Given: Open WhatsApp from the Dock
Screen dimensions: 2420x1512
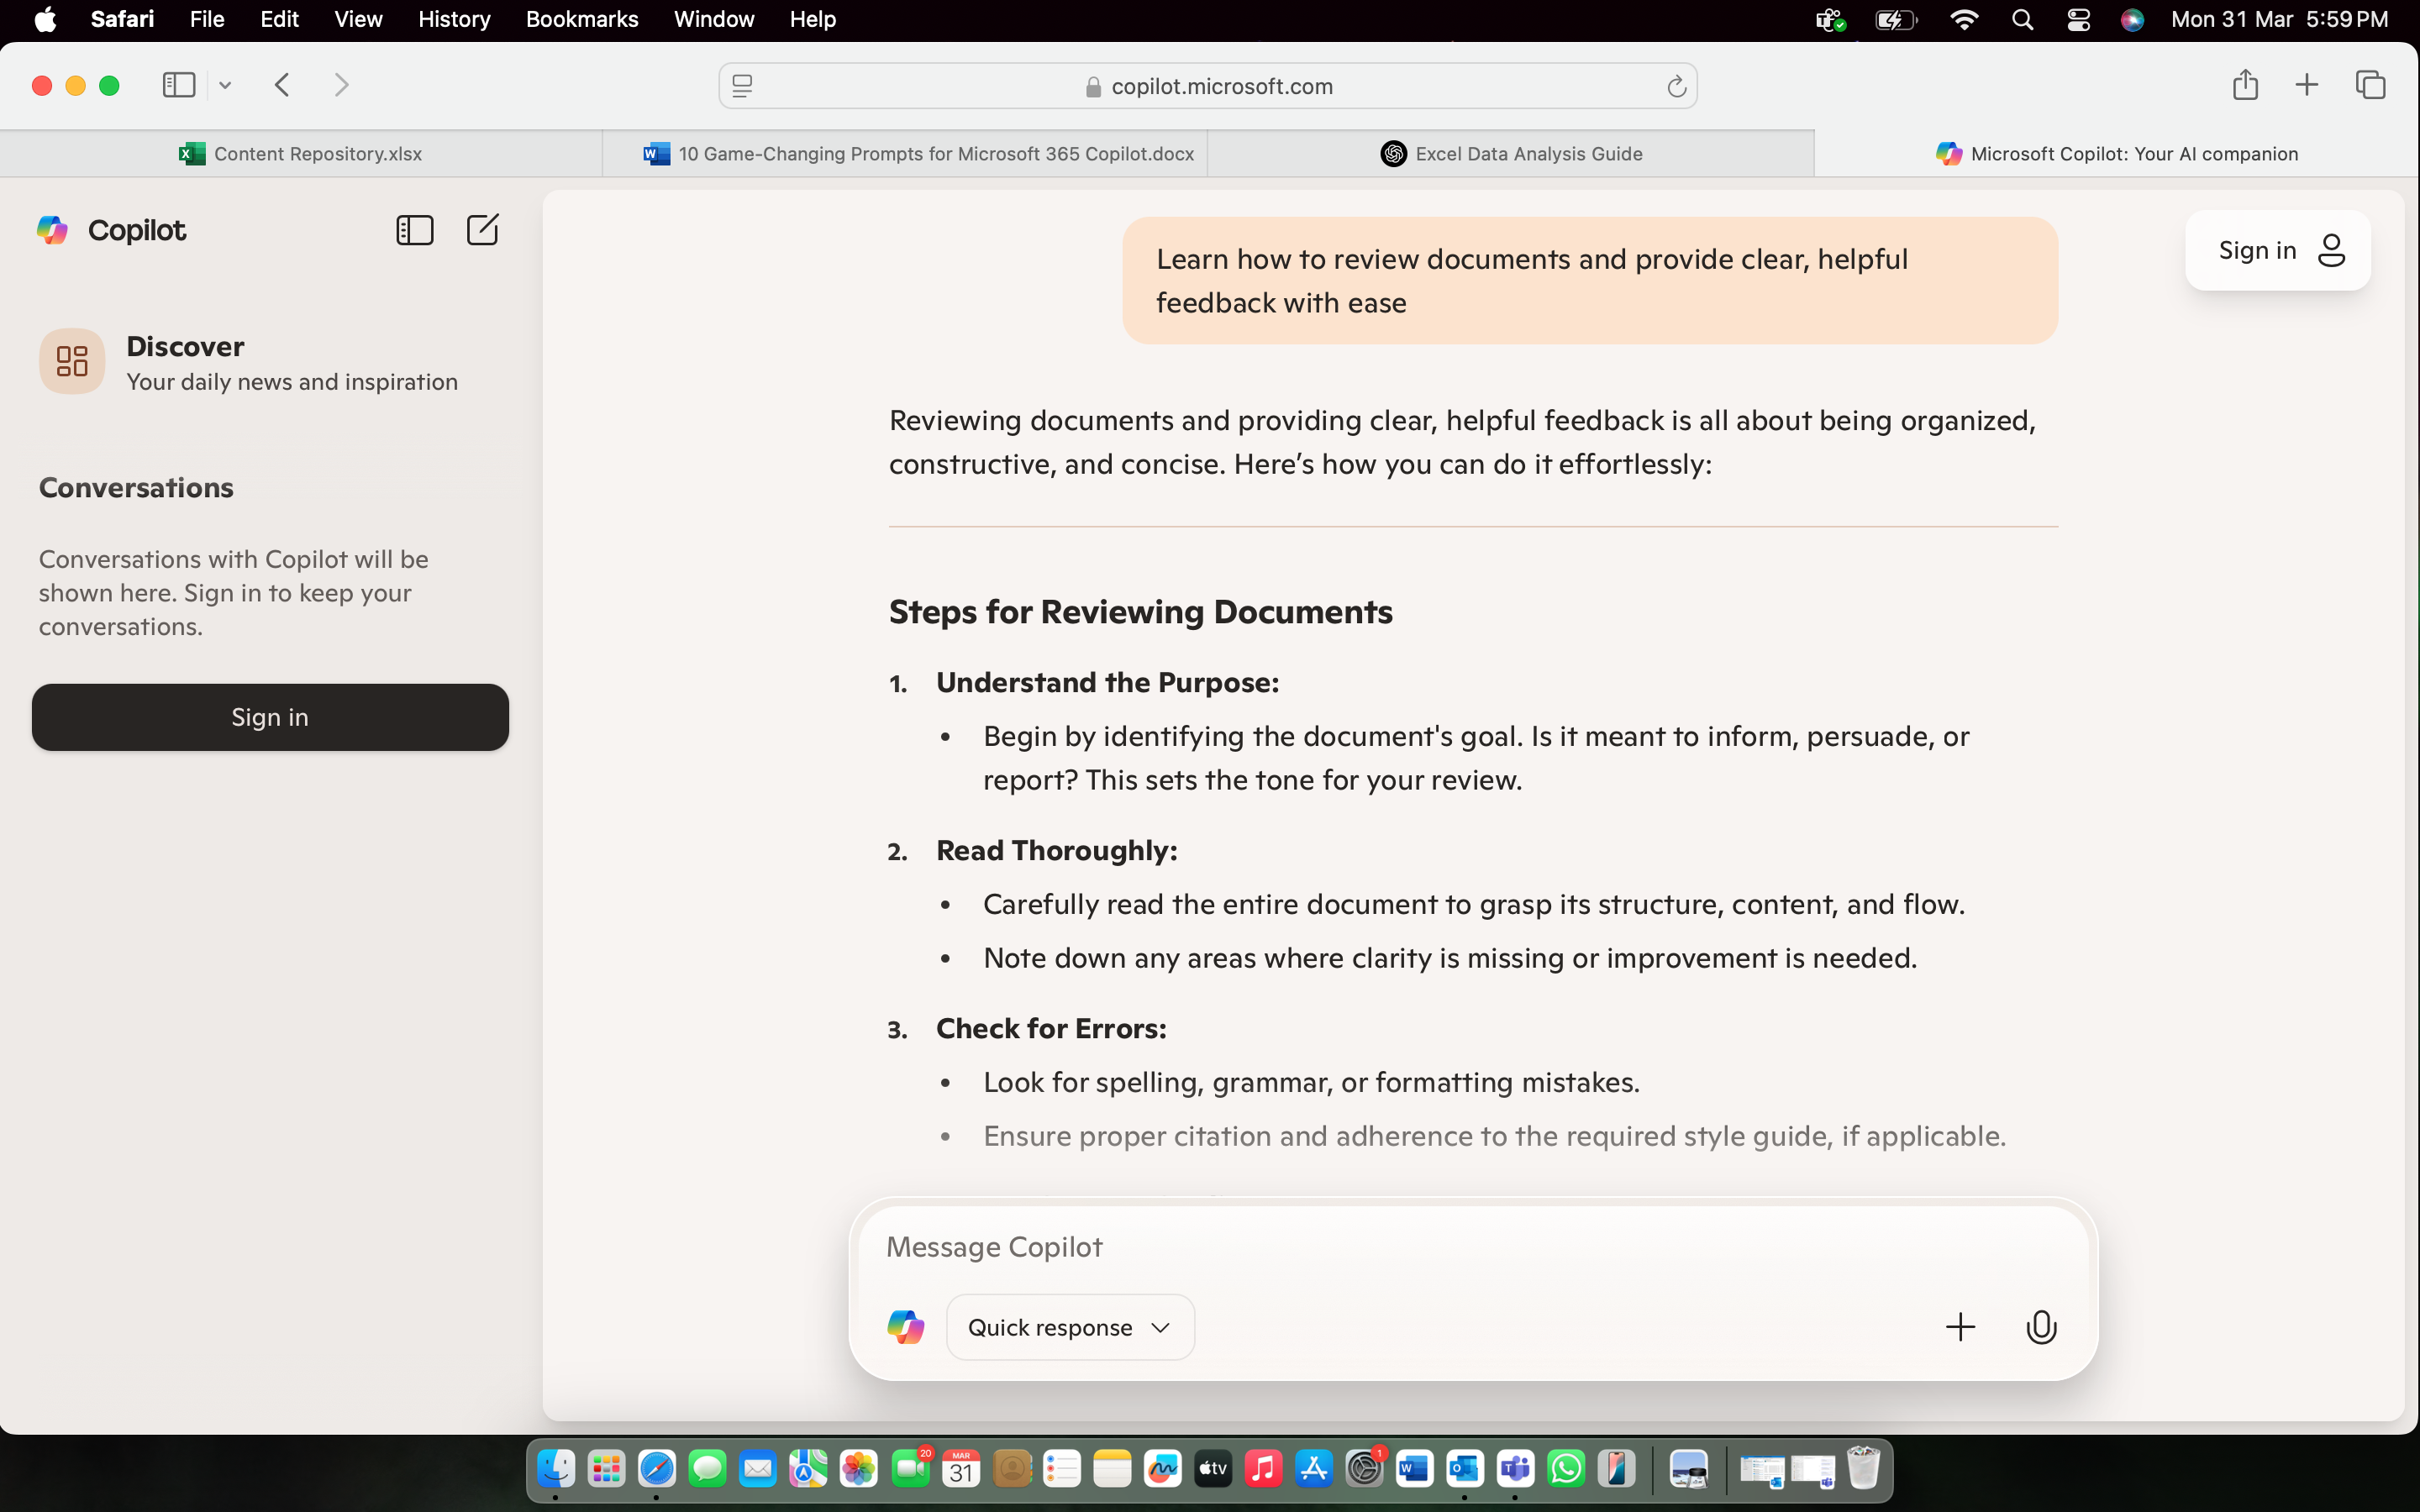Looking at the screenshot, I should click(x=1565, y=1469).
